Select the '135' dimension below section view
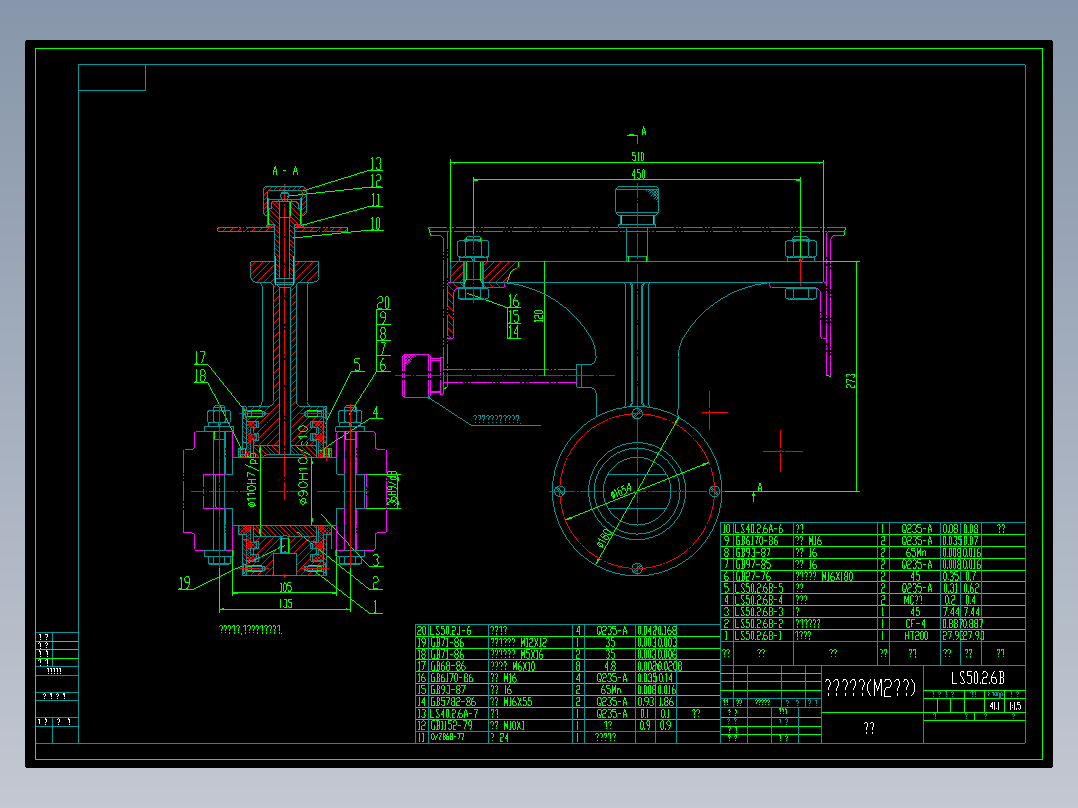Screen dimensions: 1078x808 [285, 604]
